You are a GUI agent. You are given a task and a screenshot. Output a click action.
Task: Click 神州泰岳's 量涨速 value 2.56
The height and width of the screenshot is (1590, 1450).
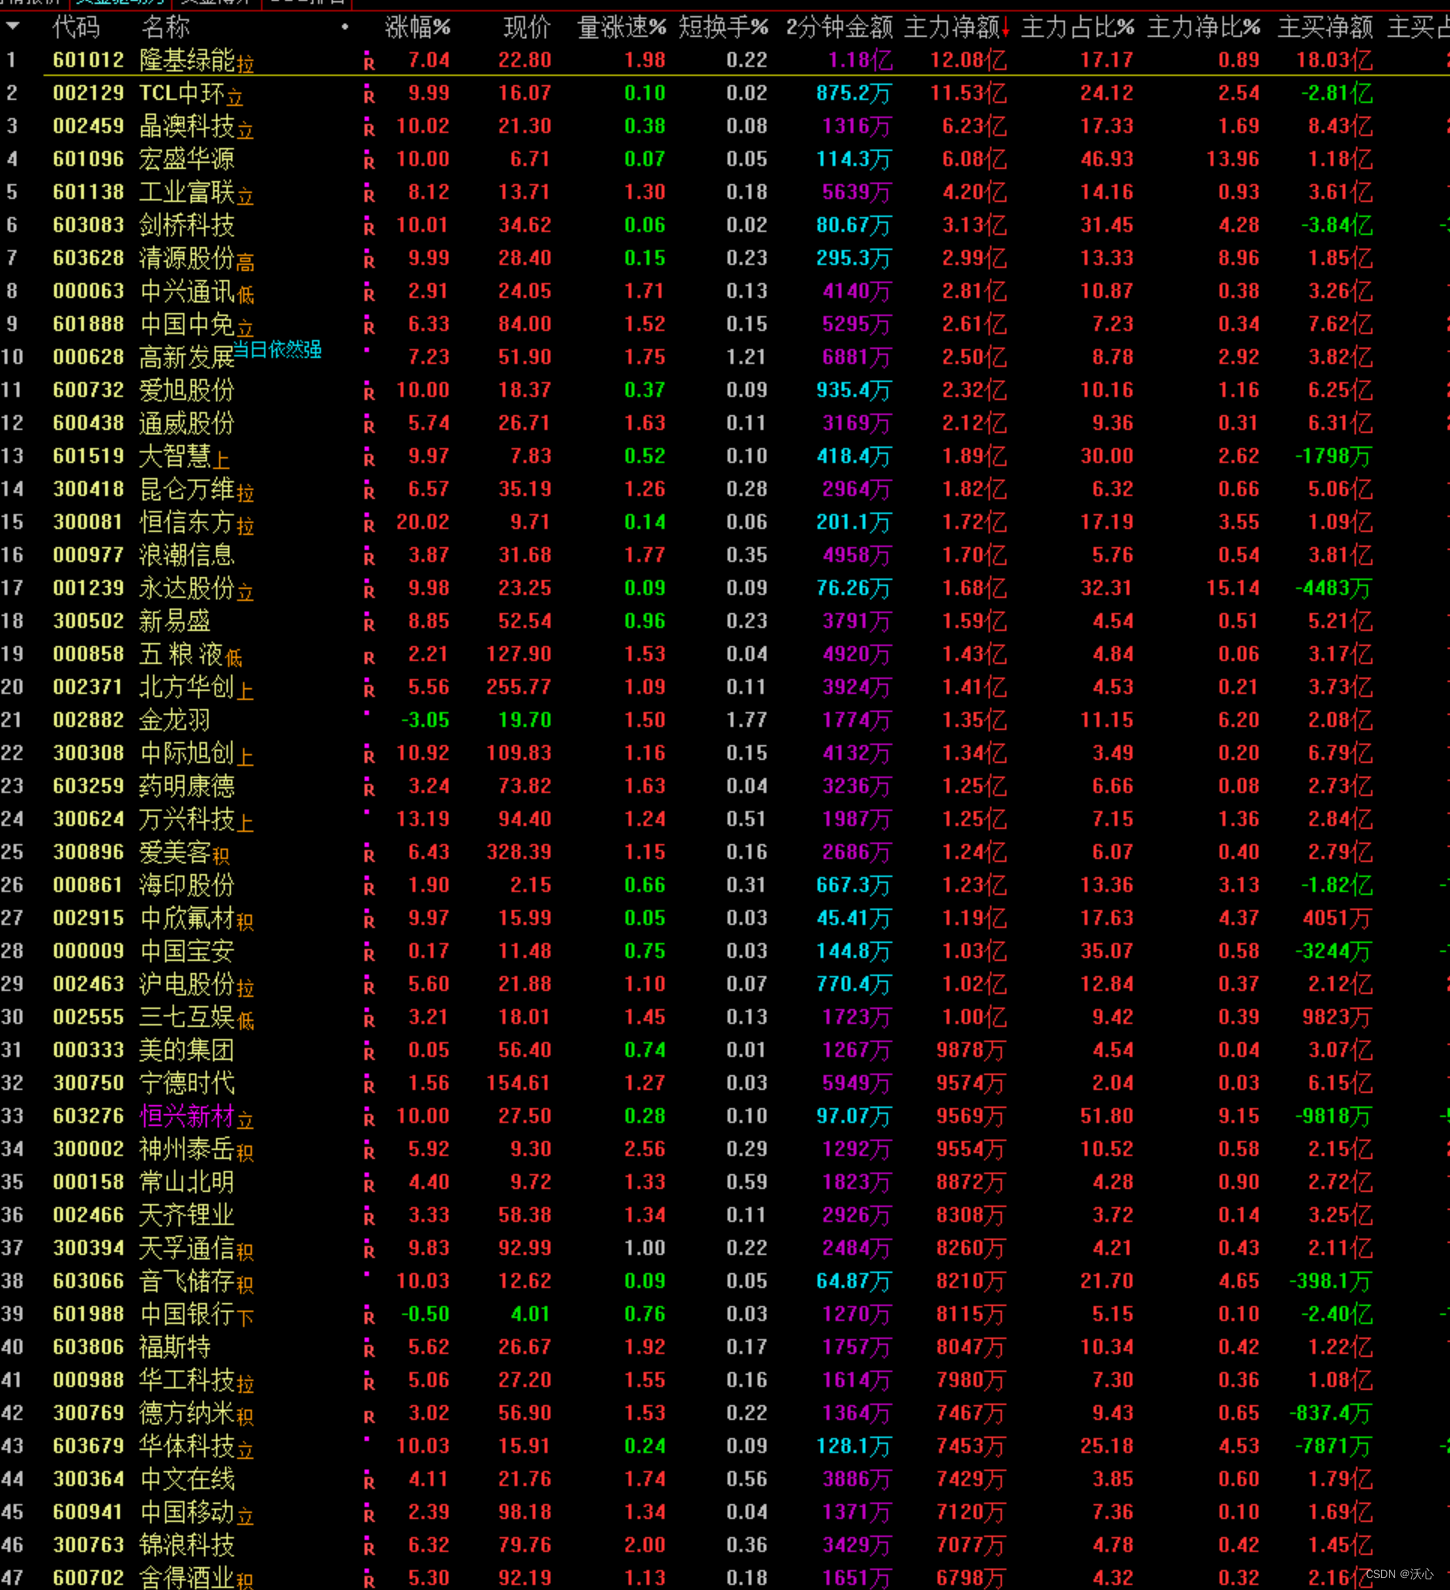click(x=645, y=1149)
